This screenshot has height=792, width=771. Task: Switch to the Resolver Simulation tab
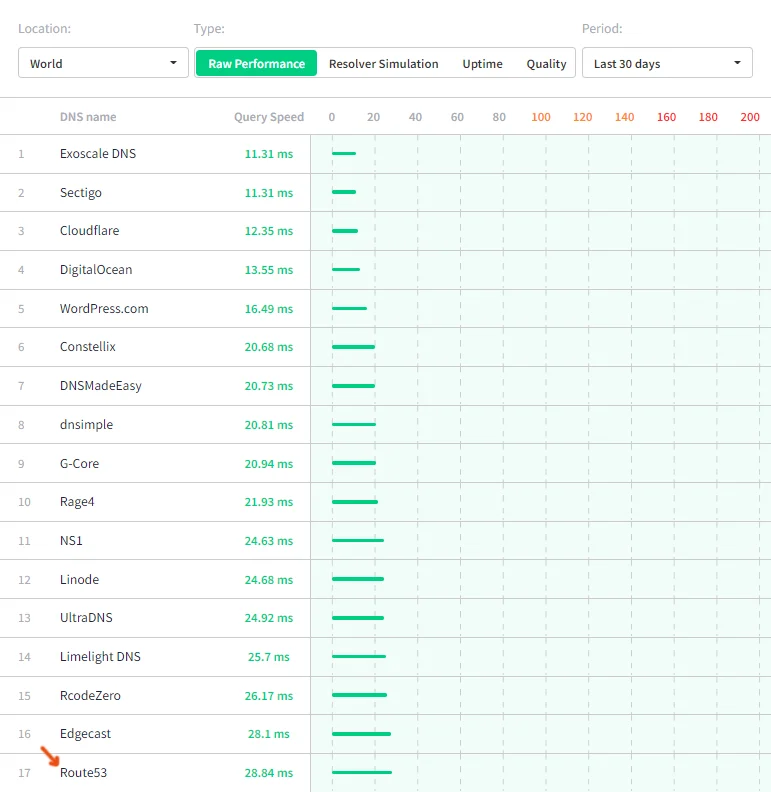pyautogui.click(x=383, y=64)
